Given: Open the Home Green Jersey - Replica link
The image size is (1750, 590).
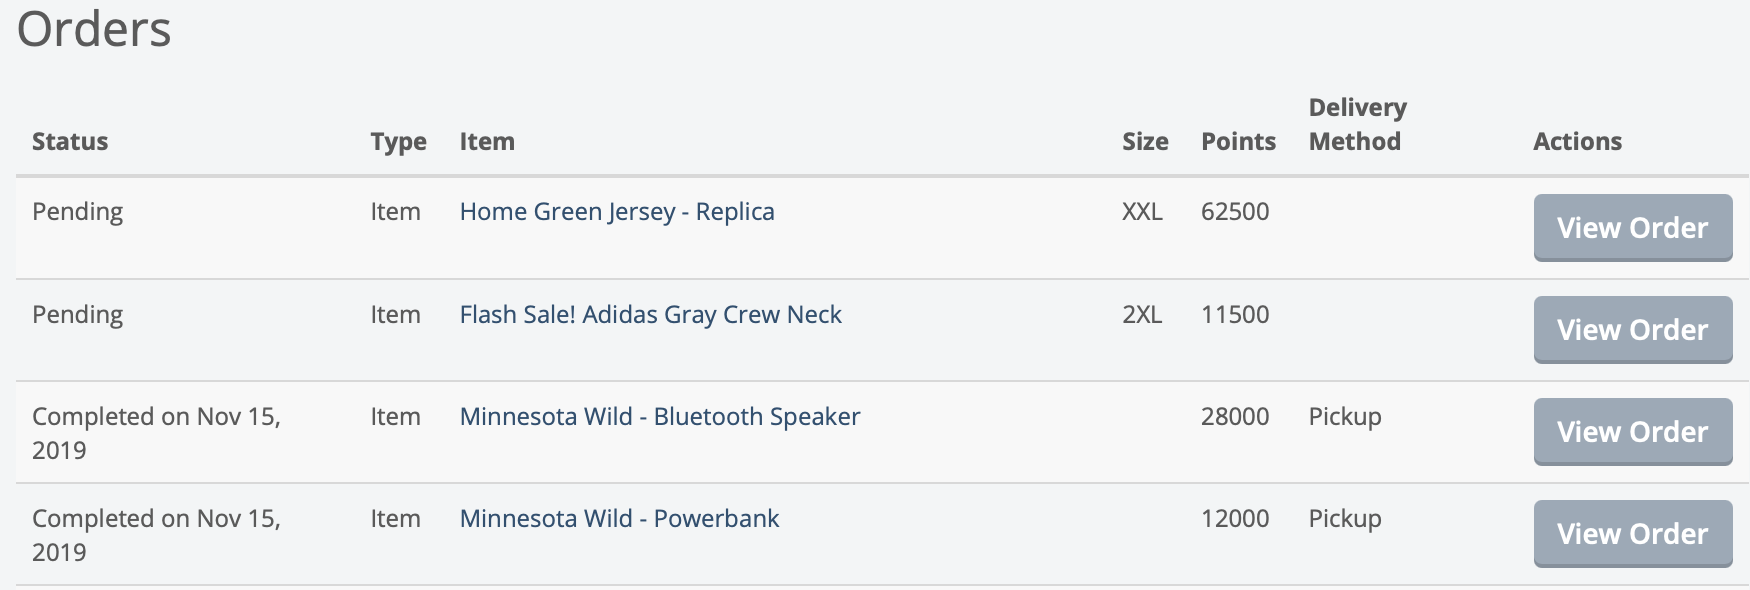Looking at the screenshot, I should [617, 212].
